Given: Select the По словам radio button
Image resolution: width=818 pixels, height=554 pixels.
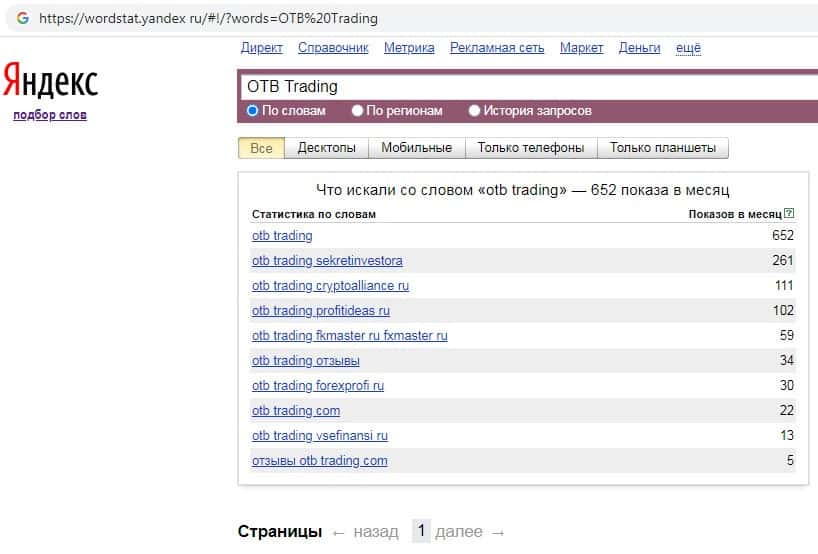Looking at the screenshot, I should click(x=253, y=111).
